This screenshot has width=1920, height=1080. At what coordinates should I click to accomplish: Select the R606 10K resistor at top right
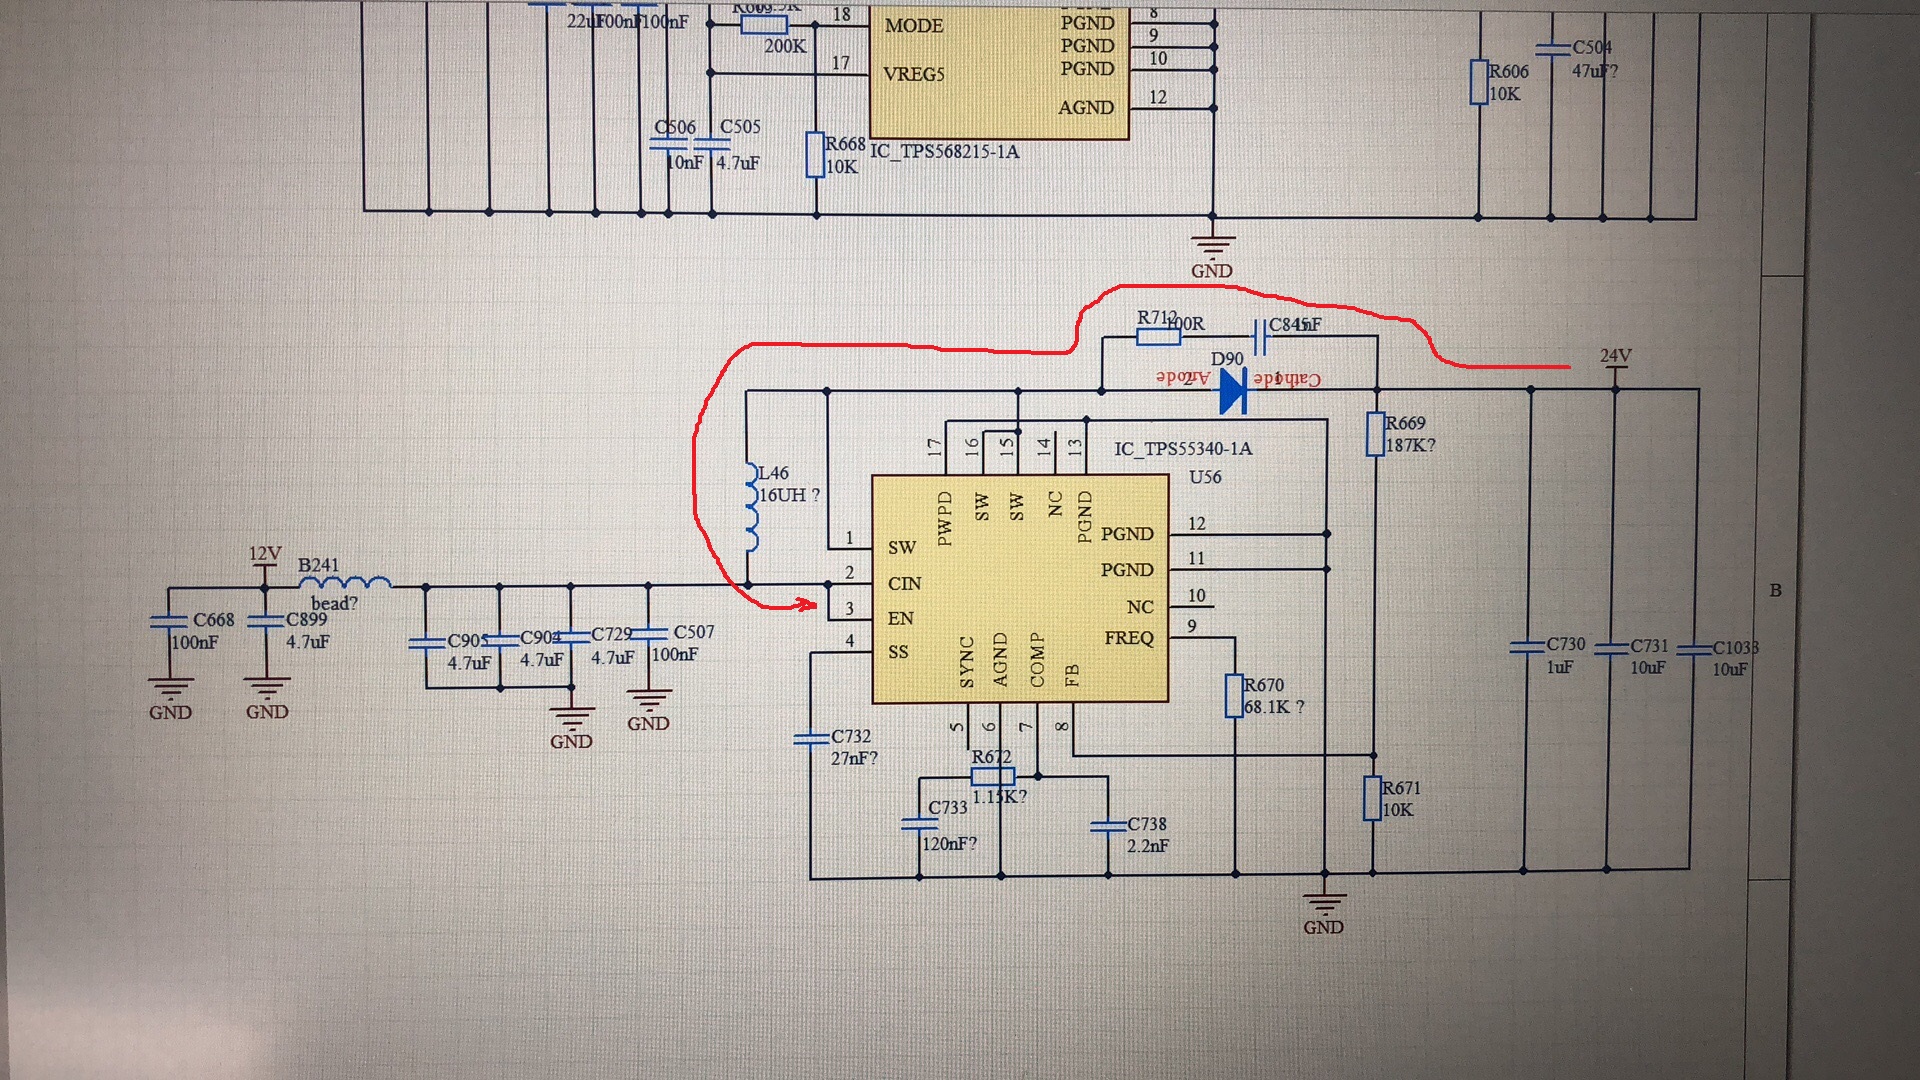pyautogui.click(x=1479, y=82)
